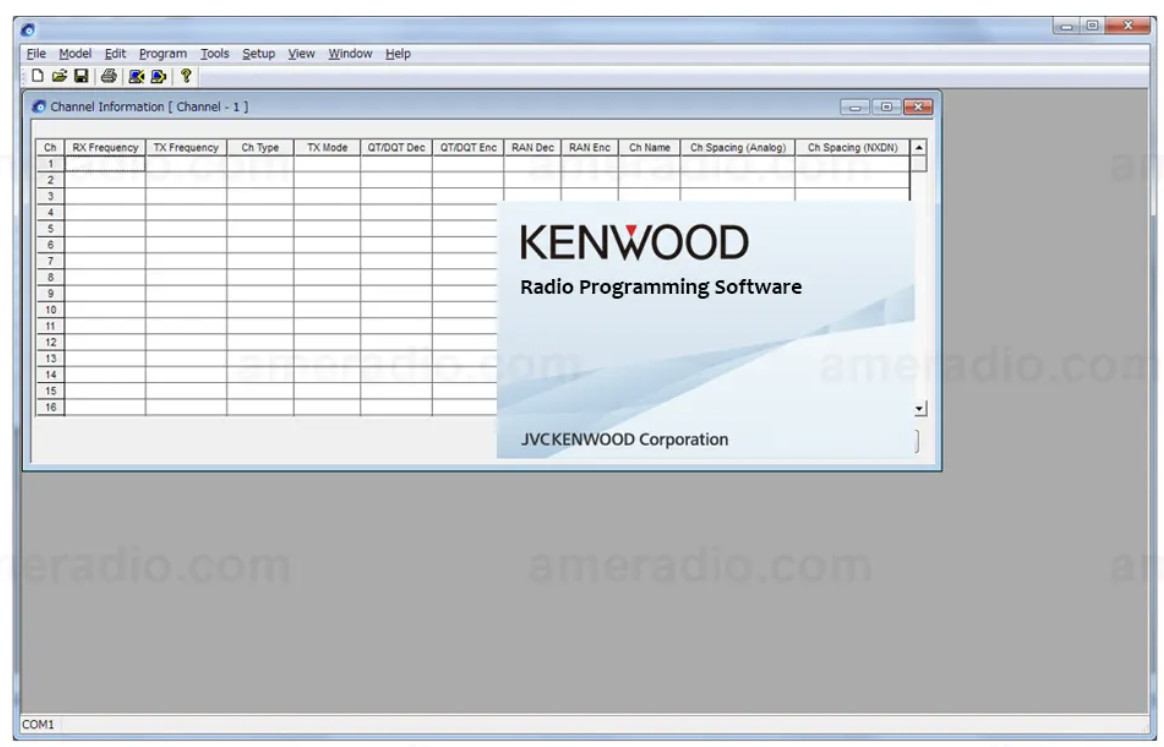Close the Channel Information window

point(918,107)
